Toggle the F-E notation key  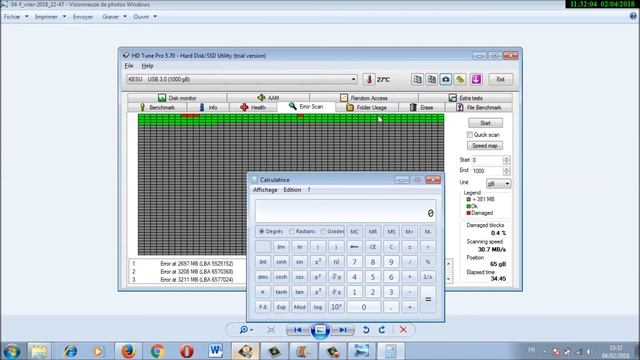[x=263, y=307]
